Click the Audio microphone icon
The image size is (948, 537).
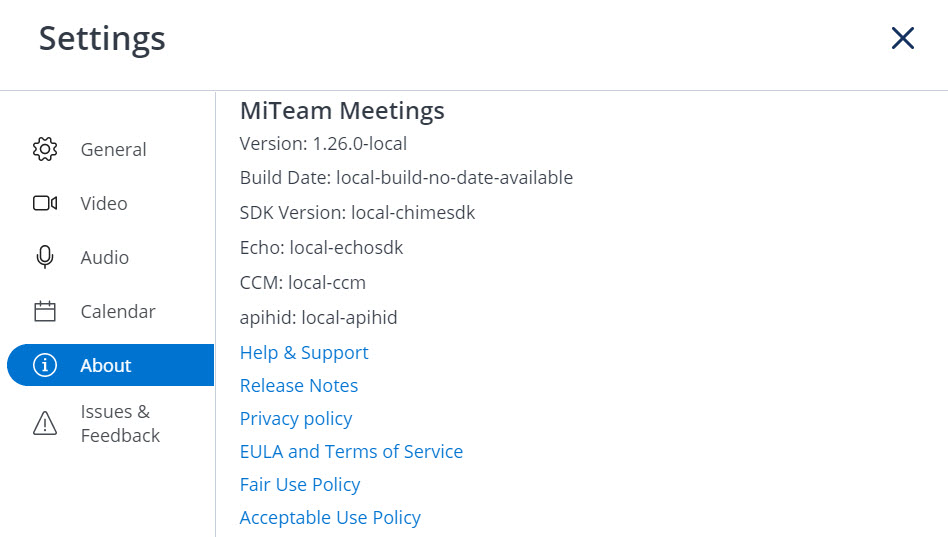[x=45, y=257]
